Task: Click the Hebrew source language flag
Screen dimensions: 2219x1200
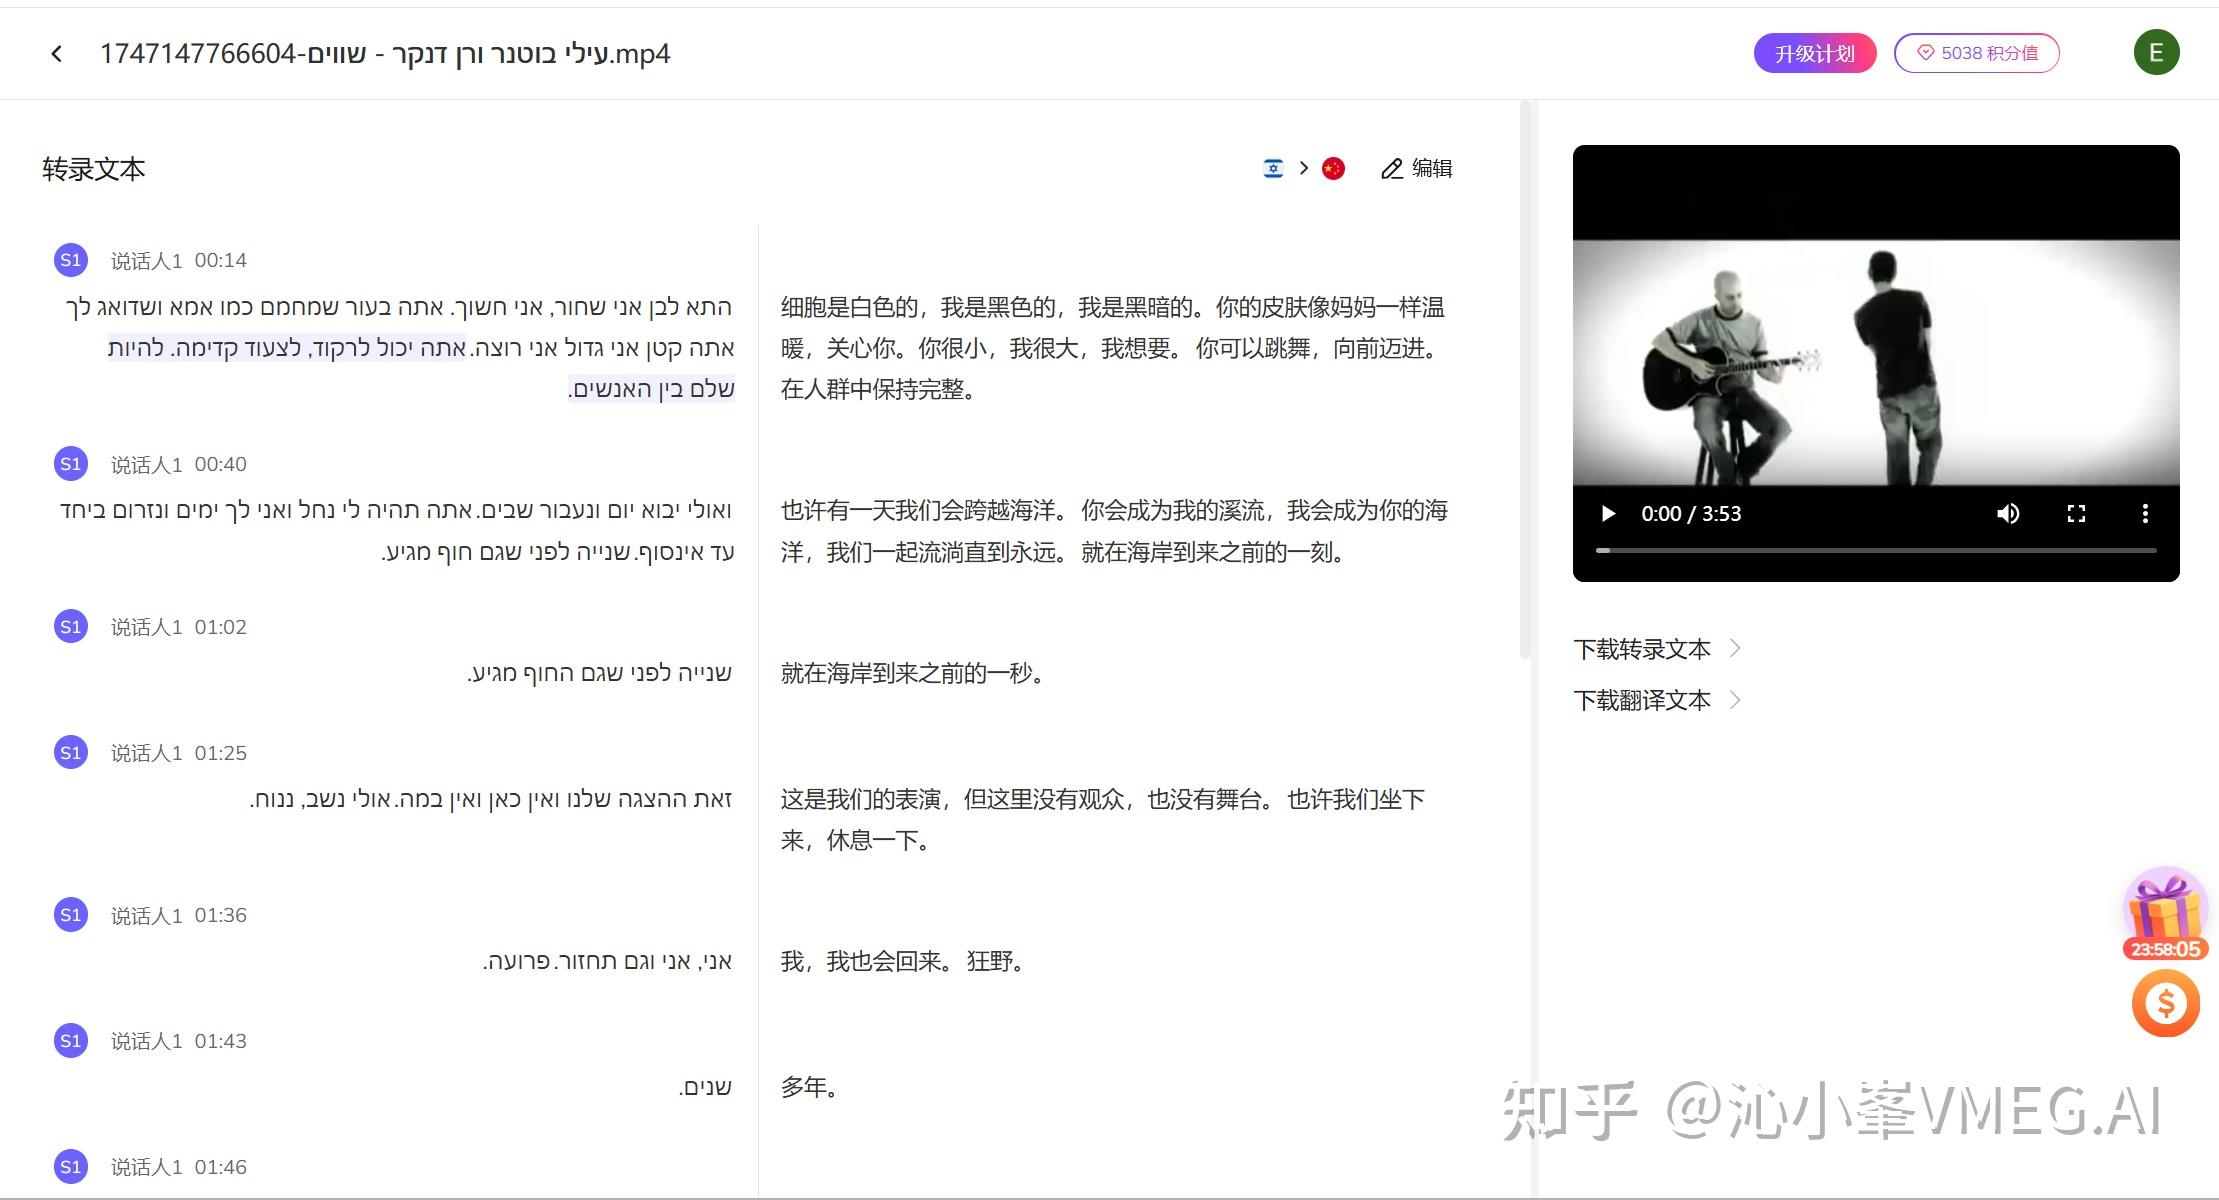Action: [1273, 168]
